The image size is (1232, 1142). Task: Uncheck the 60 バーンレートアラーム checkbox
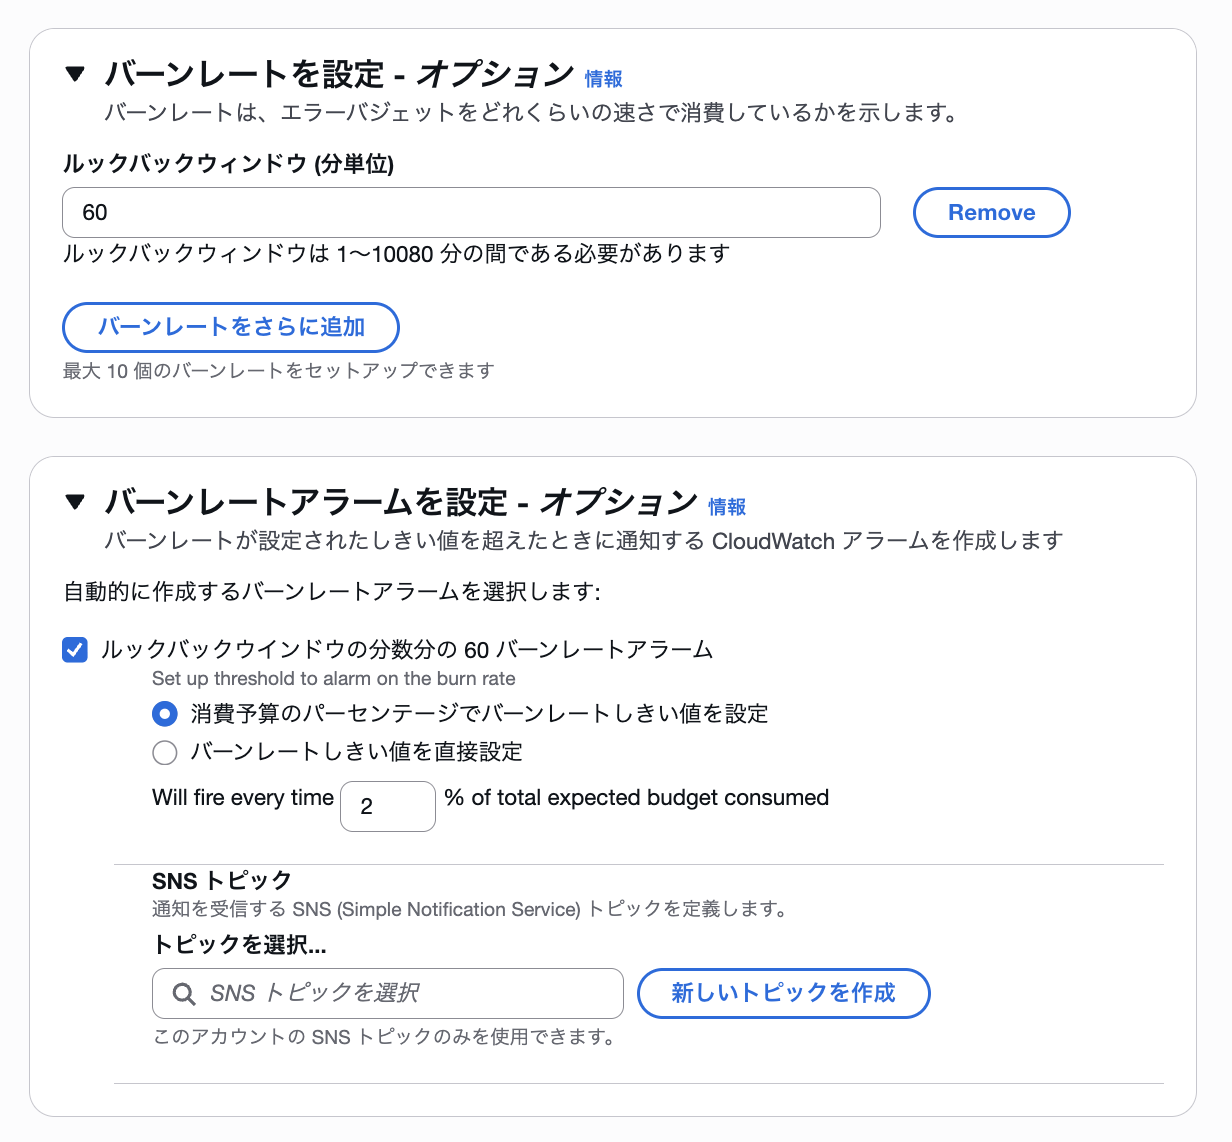click(x=74, y=649)
